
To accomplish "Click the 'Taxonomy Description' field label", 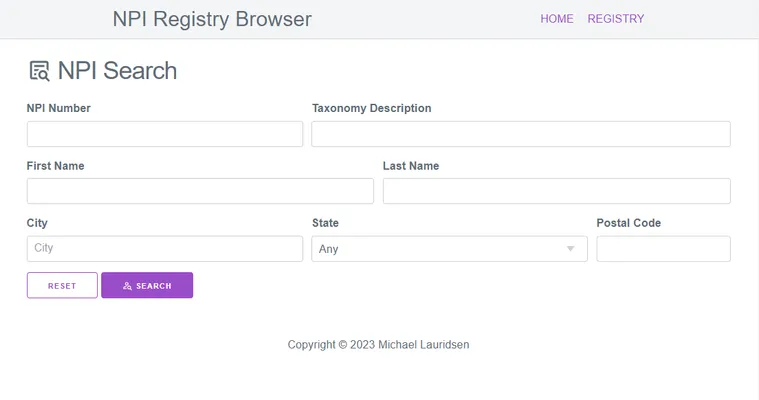I will coord(372,108).
